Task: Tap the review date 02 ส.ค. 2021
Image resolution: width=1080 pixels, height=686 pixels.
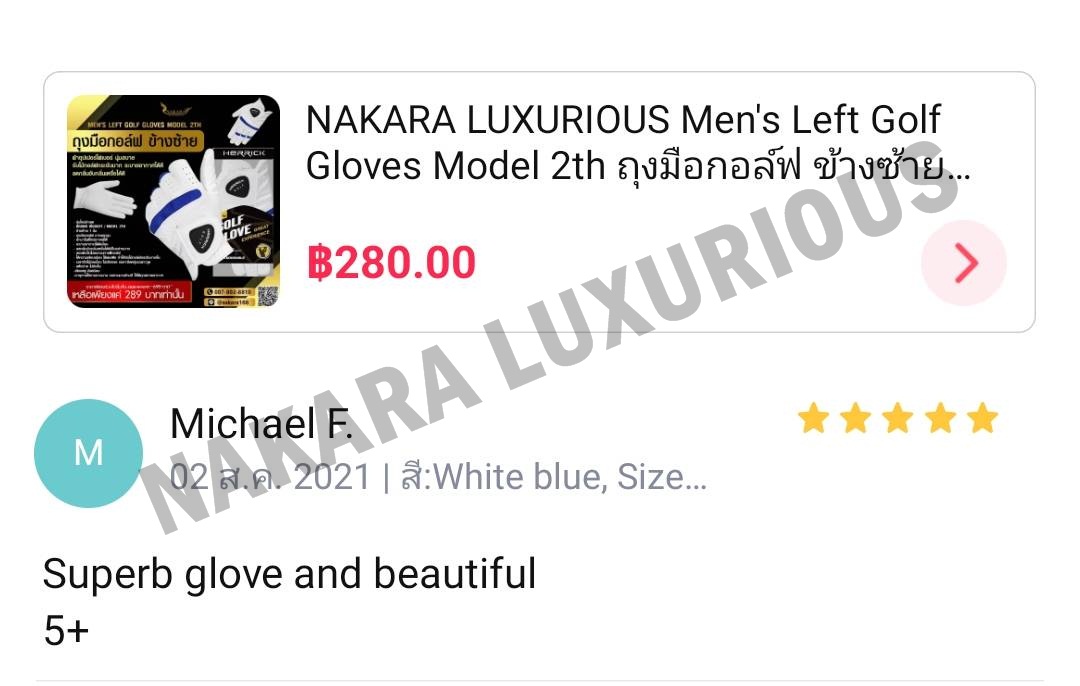Action: coord(270,477)
